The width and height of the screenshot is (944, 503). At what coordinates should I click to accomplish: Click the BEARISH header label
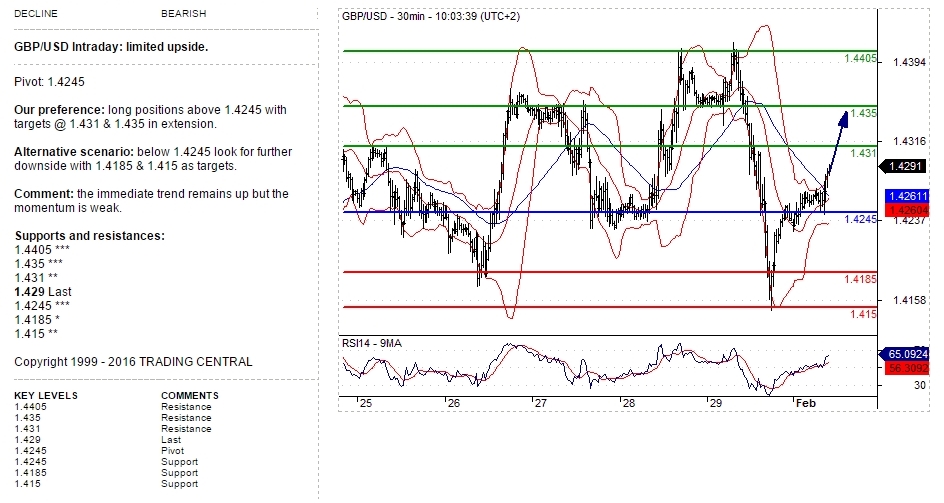click(184, 13)
